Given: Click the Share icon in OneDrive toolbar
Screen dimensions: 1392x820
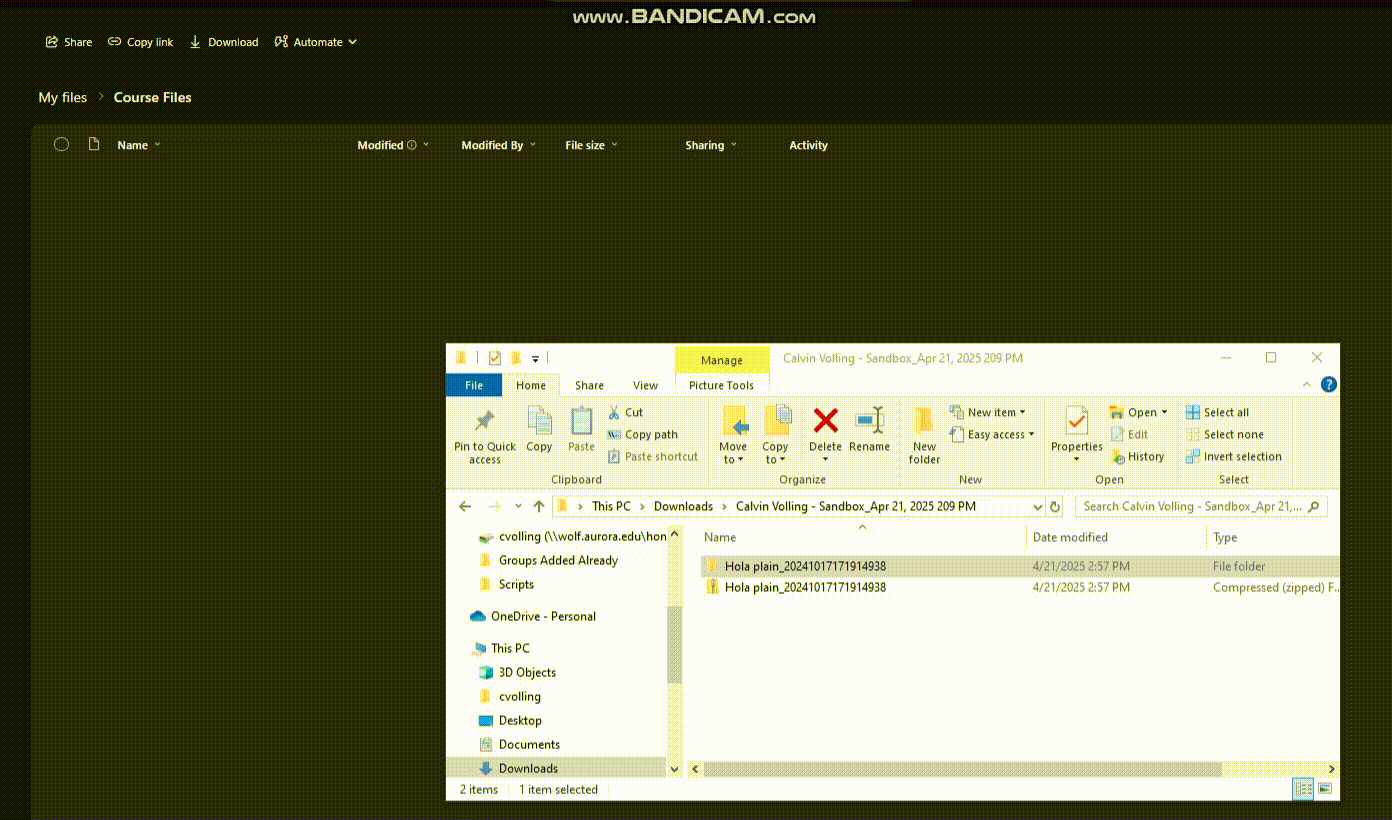Looking at the screenshot, I should tap(51, 42).
